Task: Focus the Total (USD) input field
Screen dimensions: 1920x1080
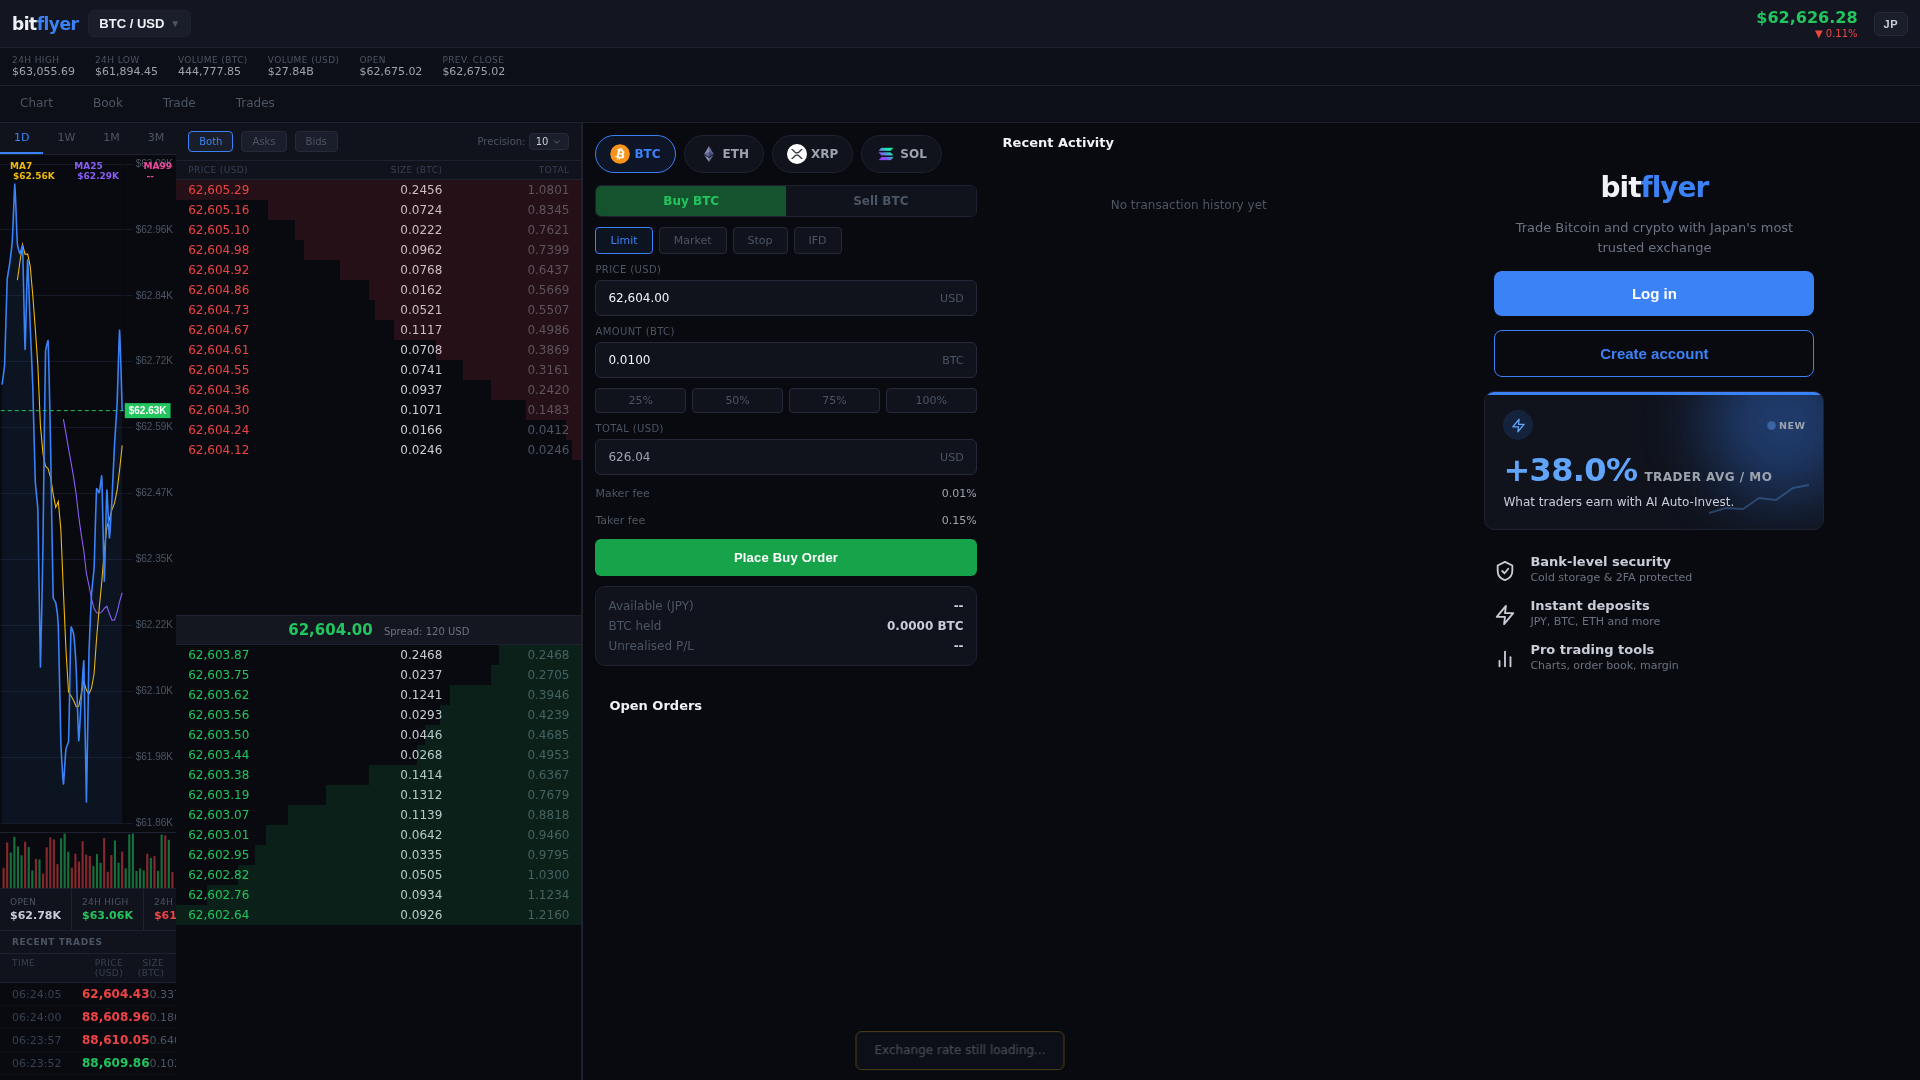Action: pos(786,457)
